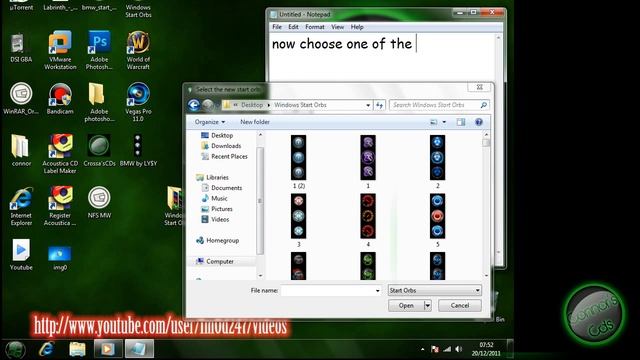Select the Crossa'sCDs desktop icon
Image resolution: width=640 pixels, height=360 pixels.
pos(99,150)
